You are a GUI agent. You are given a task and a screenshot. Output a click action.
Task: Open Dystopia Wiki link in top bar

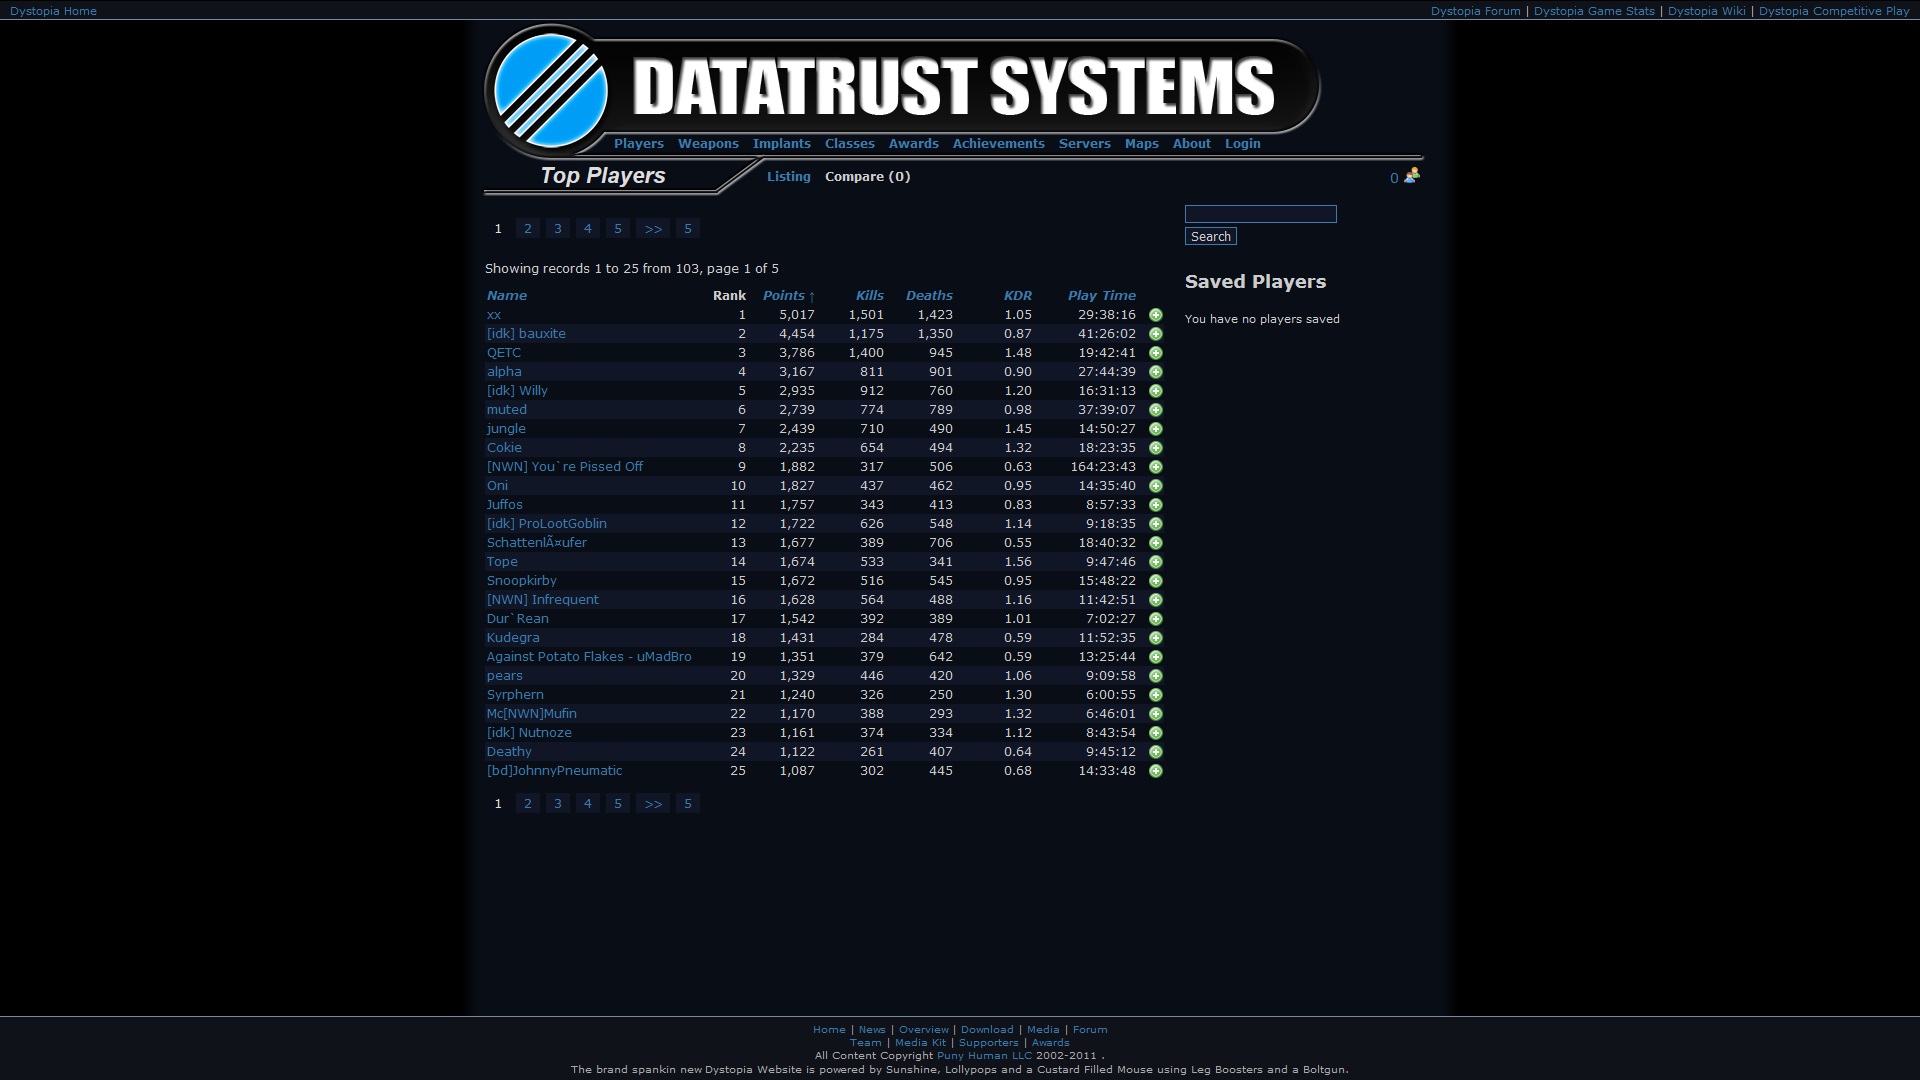click(x=1706, y=11)
